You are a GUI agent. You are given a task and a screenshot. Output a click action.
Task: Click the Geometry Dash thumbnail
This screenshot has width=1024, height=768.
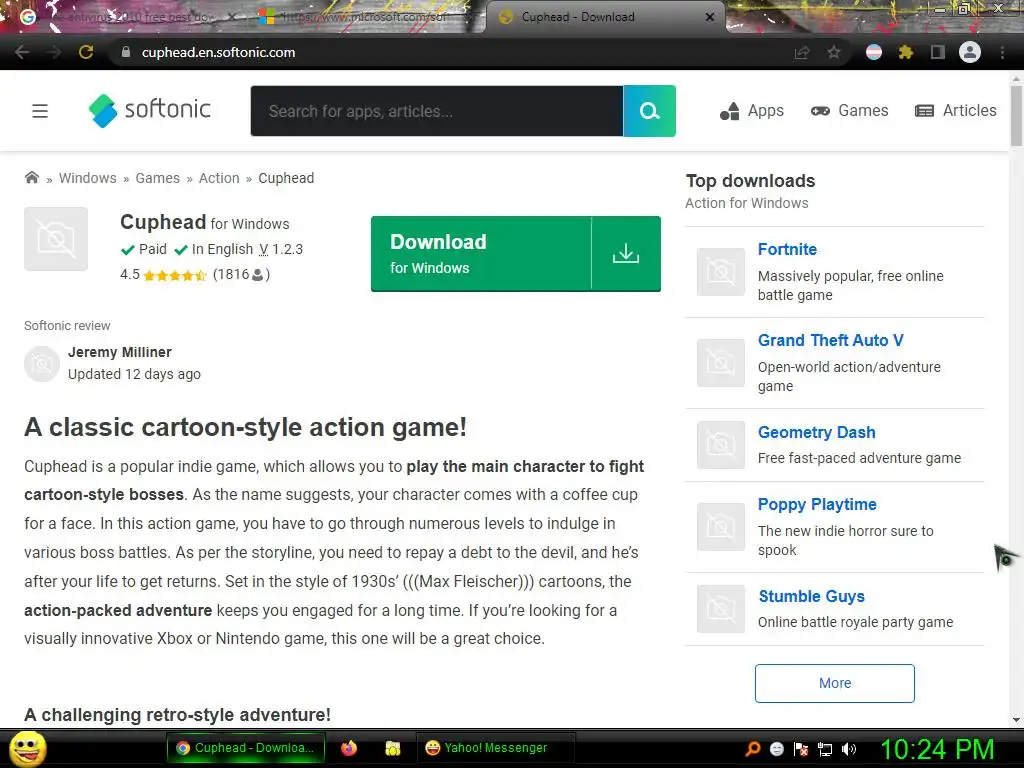720,445
